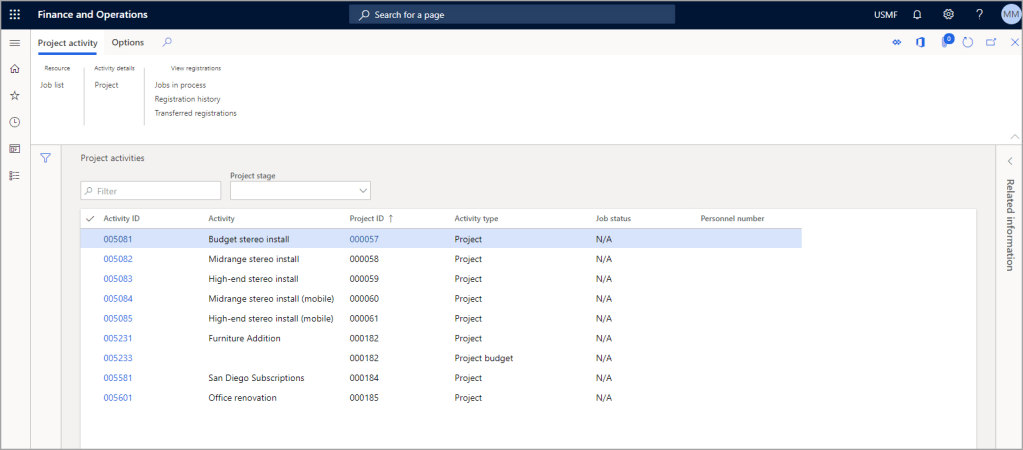Open Favorites star in left sidebar
The height and width of the screenshot is (450, 1023).
pyautogui.click(x=14, y=96)
